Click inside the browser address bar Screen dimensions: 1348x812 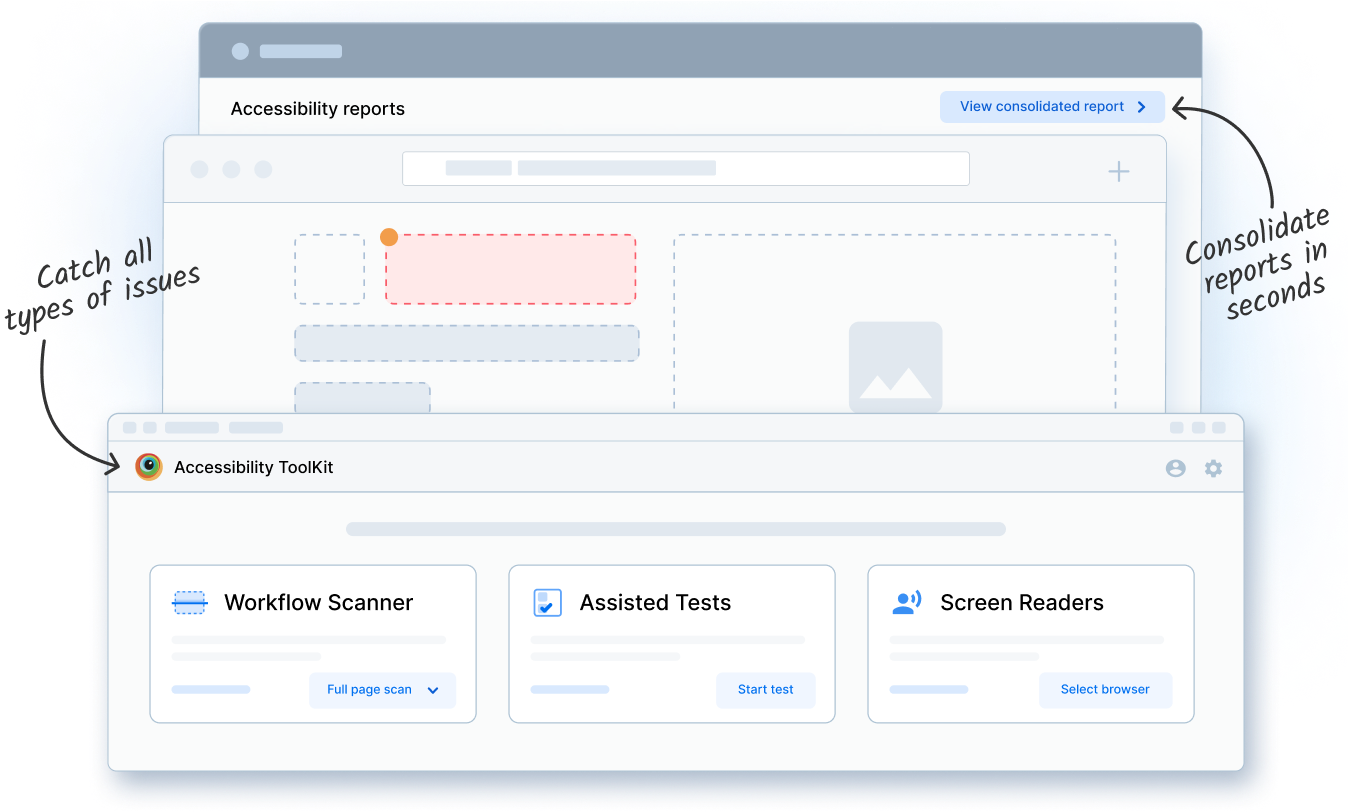click(686, 168)
